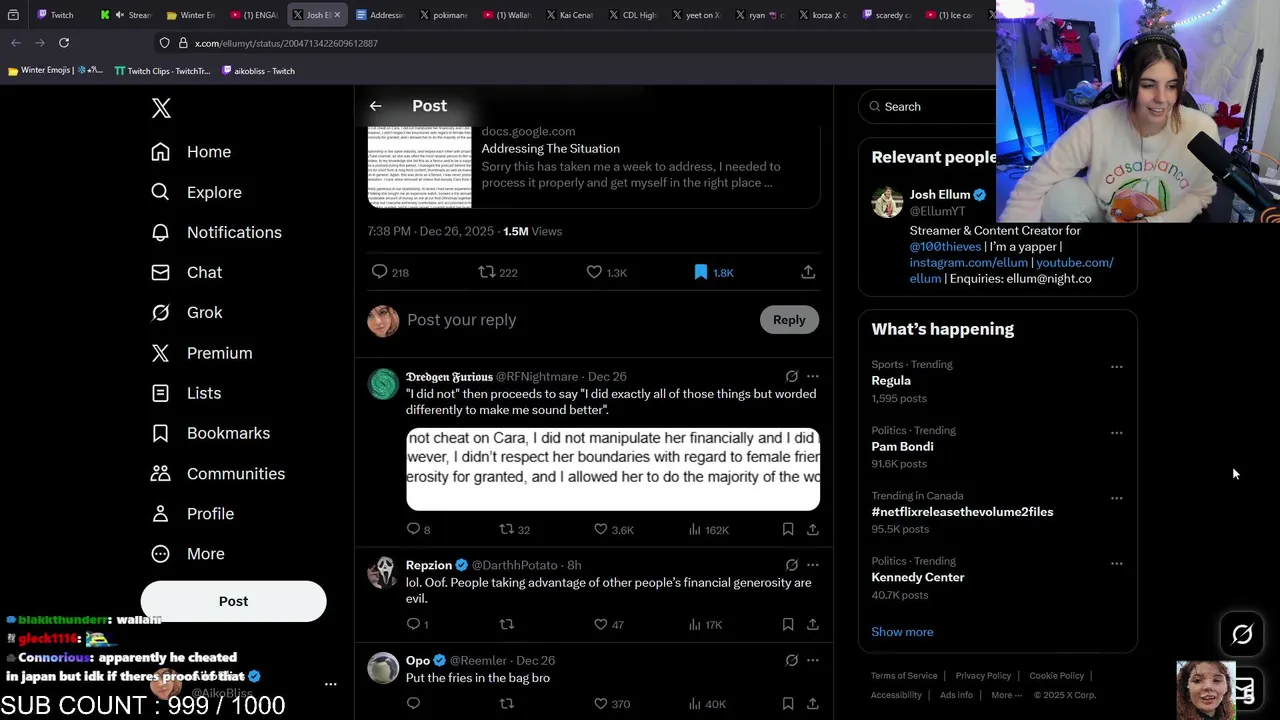The width and height of the screenshot is (1280, 720).
Task: Click repost icon showing 222
Action: [497, 272]
